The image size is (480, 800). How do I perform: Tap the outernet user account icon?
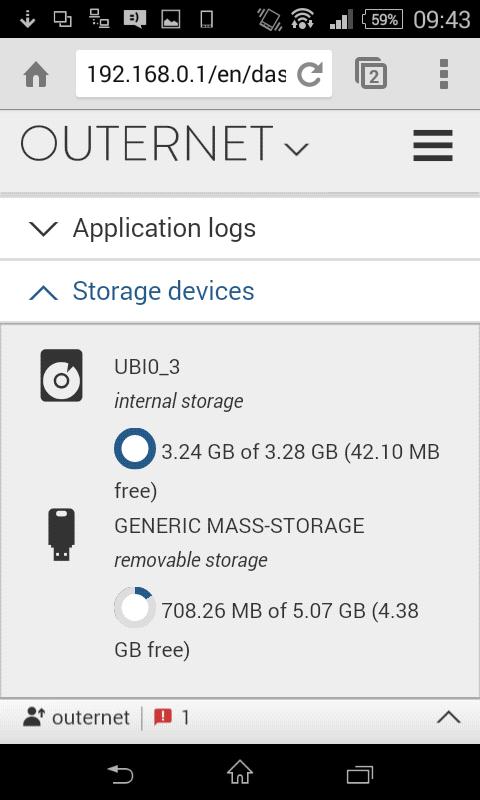(x=34, y=717)
